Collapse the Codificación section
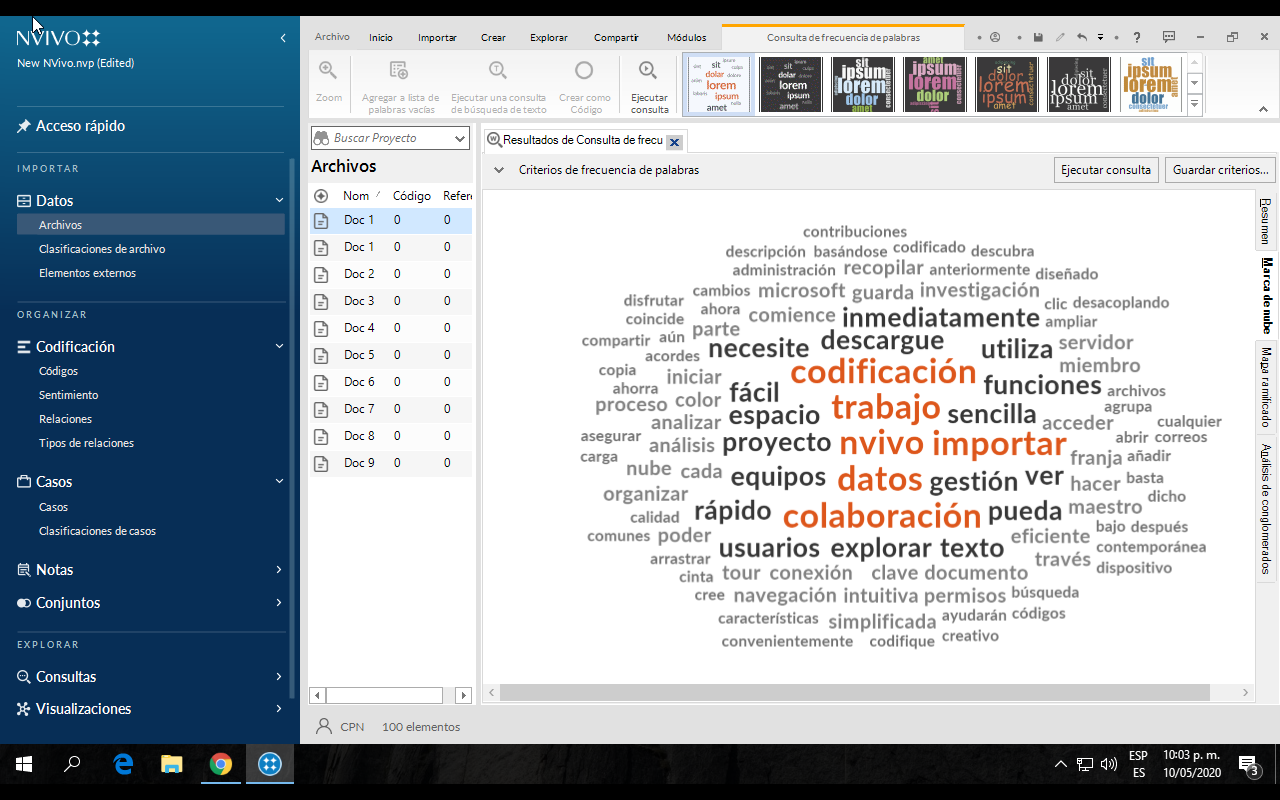Image resolution: width=1280 pixels, height=800 pixels. [x=280, y=346]
